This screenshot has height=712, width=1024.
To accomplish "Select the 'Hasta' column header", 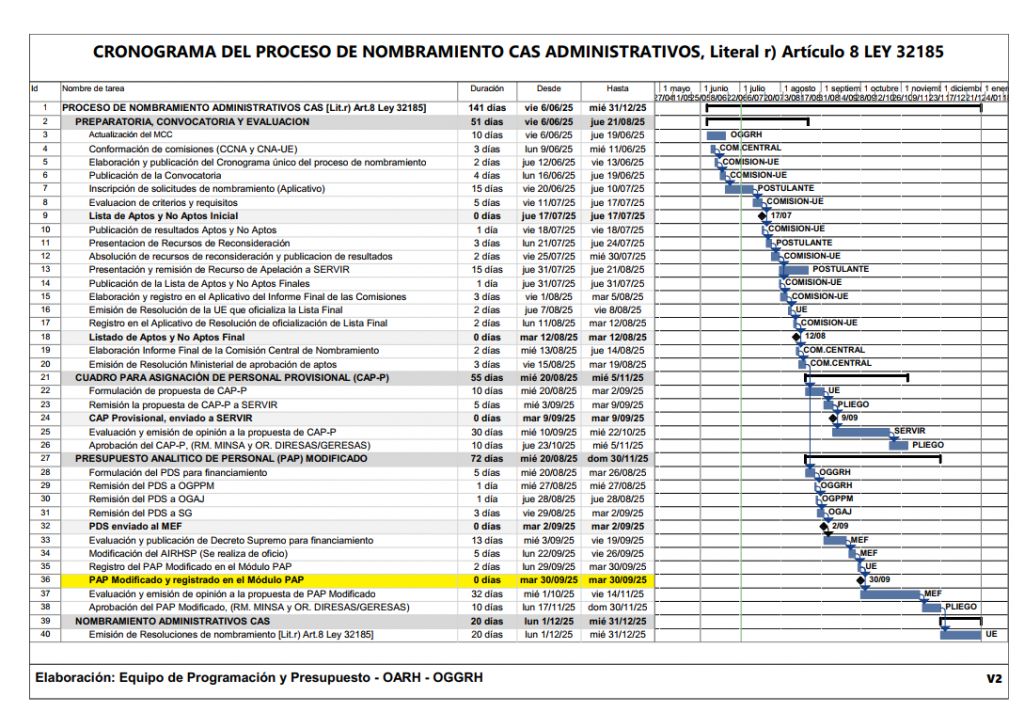I will click(617, 89).
